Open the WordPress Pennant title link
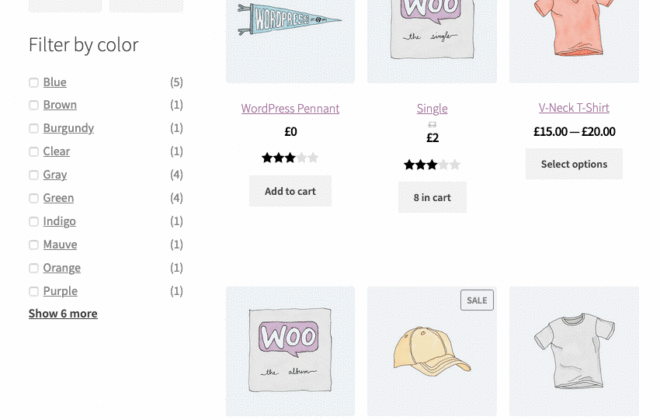This screenshot has width=660, height=420. (290, 109)
